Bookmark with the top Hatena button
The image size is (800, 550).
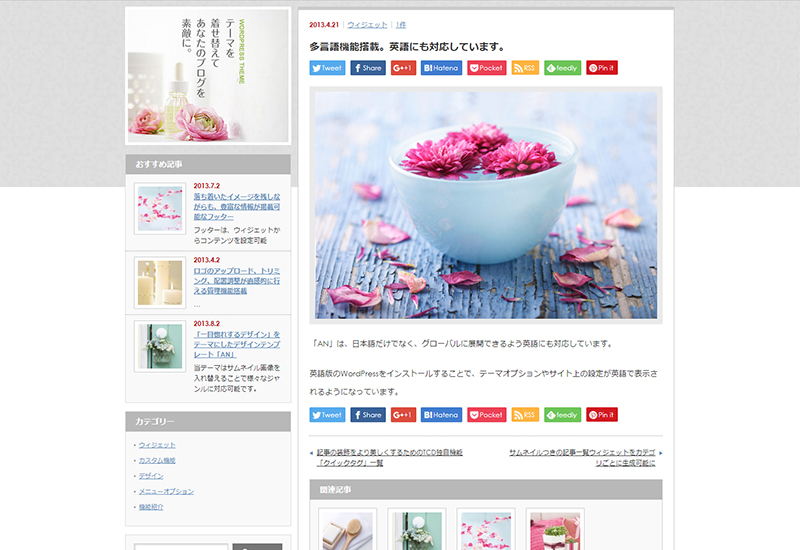pyautogui.click(x=441, y=68)
